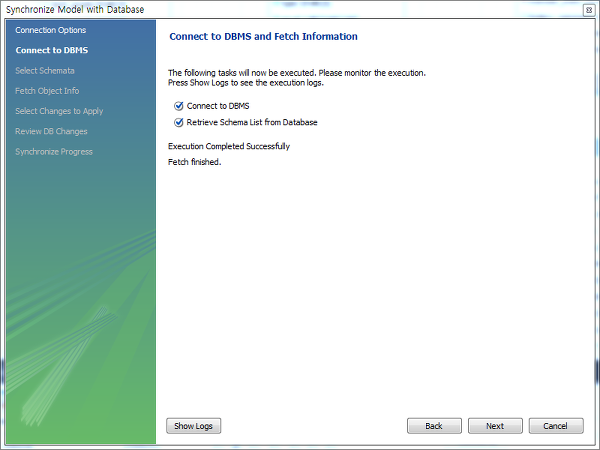The width and height of the screenshot is (600, 450).
Task: Click the Connect to DBMS task label
Action: tap(218, 106)
